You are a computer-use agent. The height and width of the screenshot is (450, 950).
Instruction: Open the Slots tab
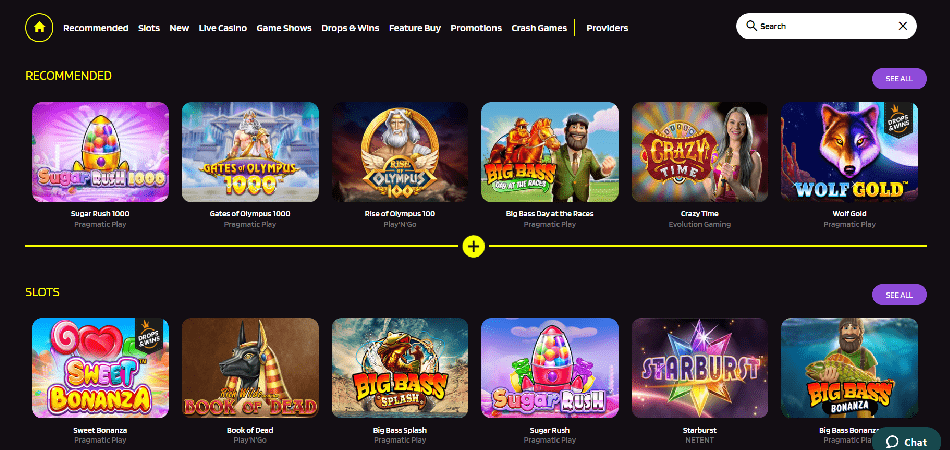click(149, 28)
